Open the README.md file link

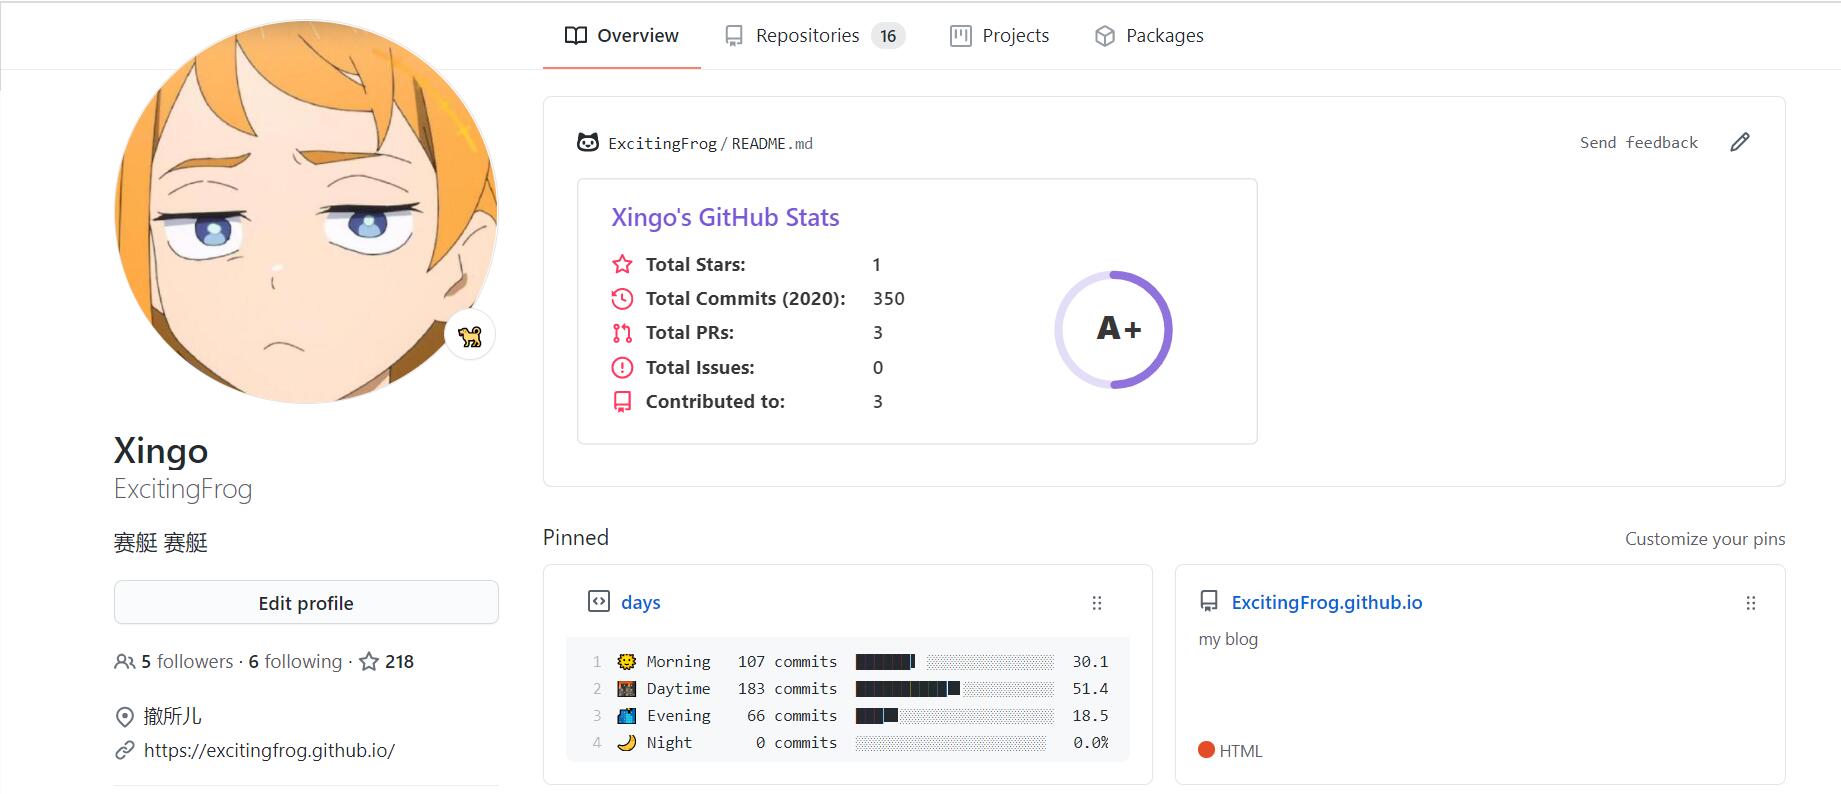[772, 144]
